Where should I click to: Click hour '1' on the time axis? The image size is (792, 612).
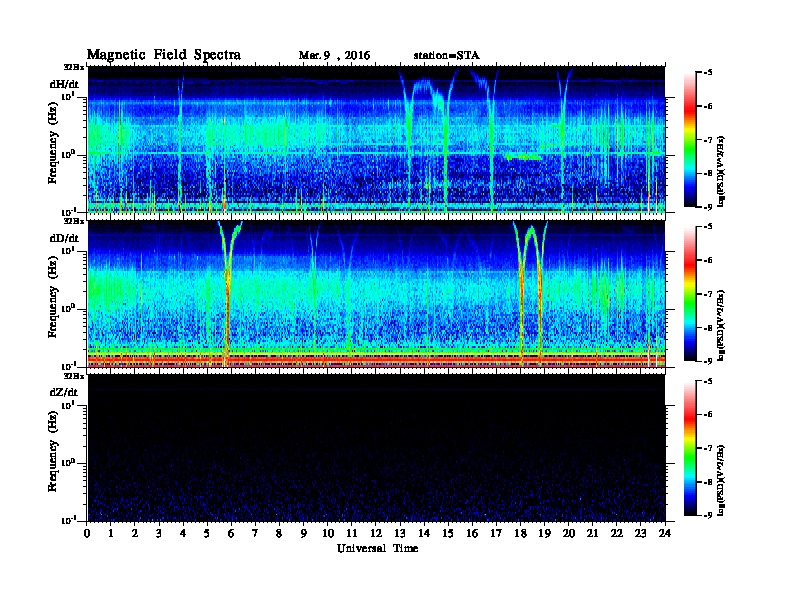click(x=111, y=533)
